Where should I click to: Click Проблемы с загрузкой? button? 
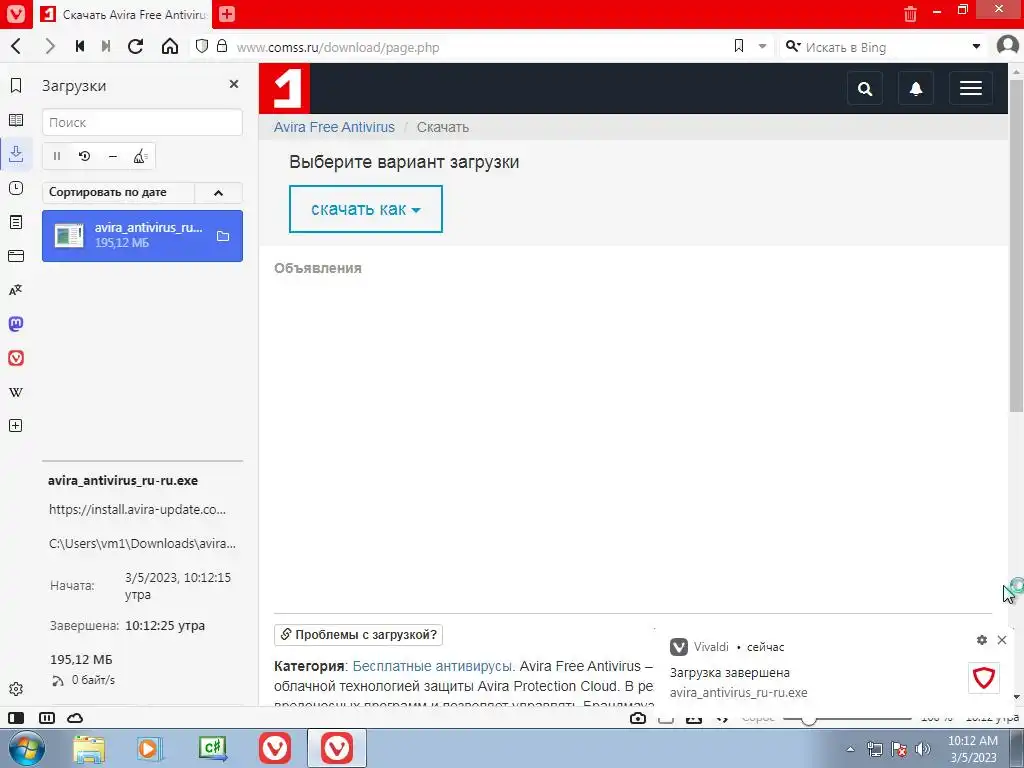359,635
